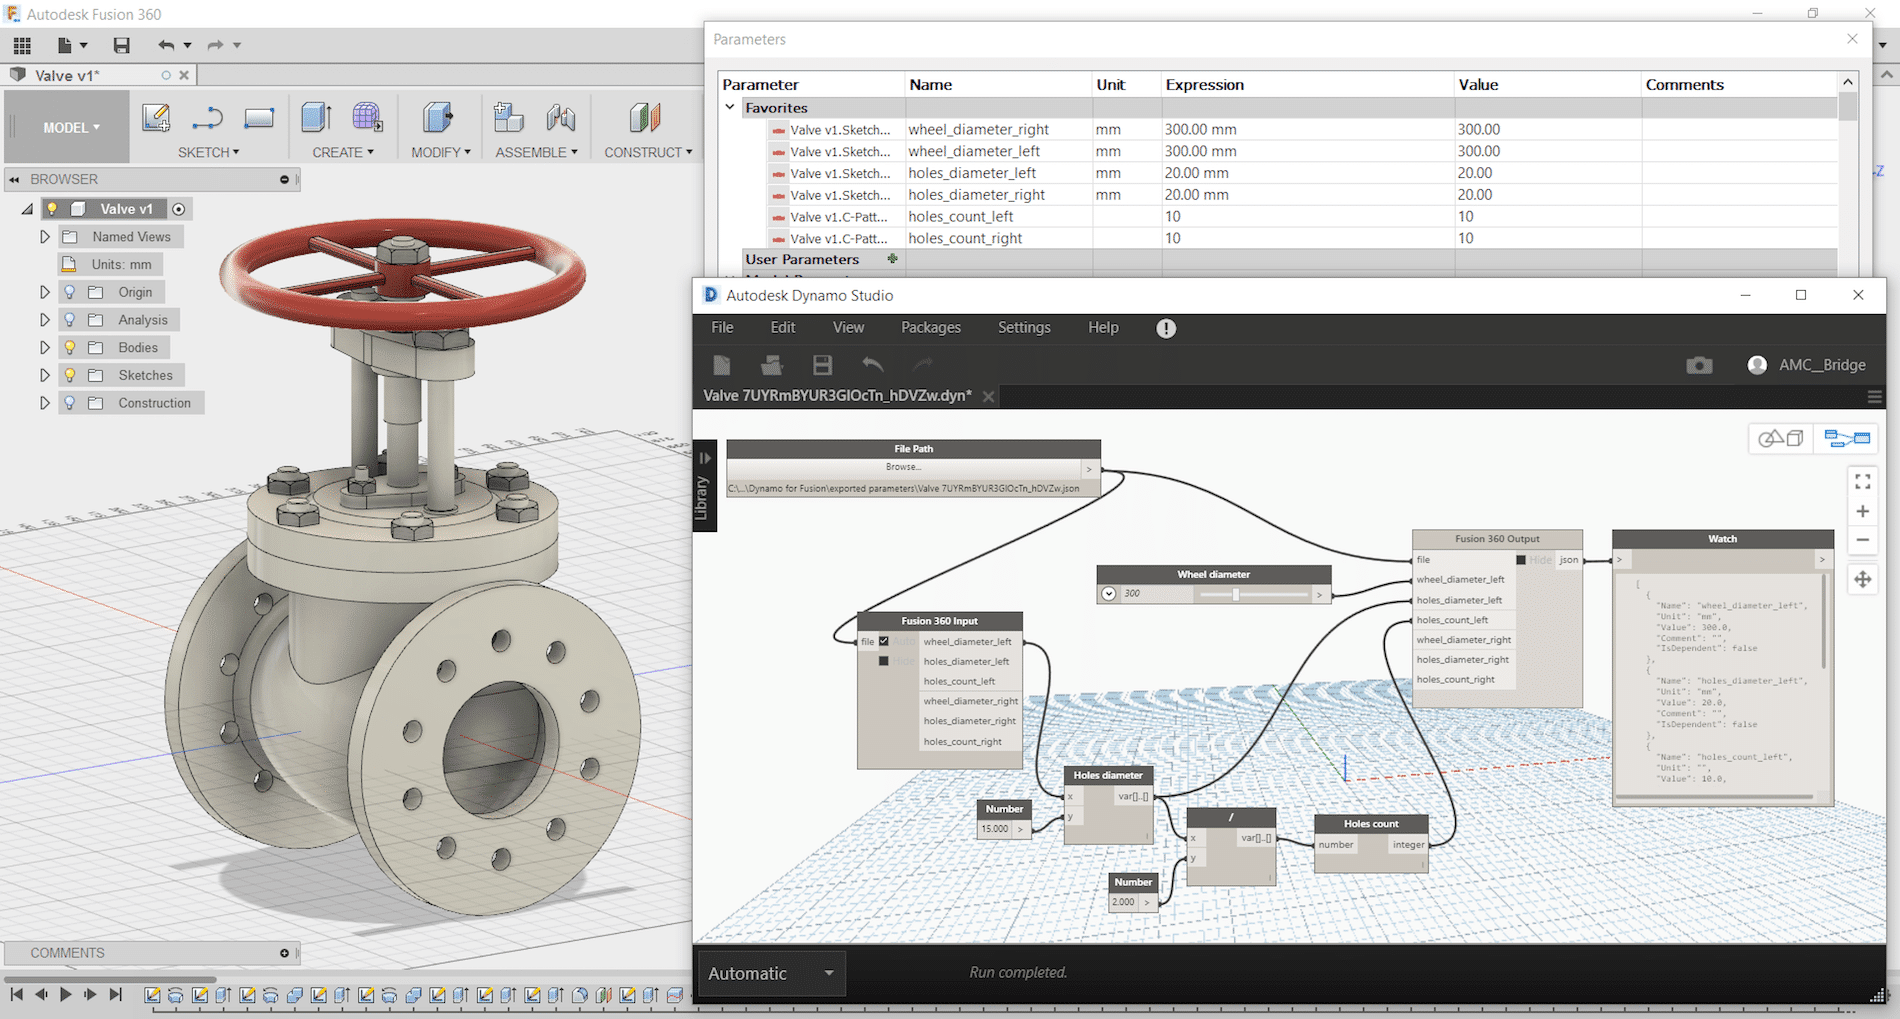Create a new Dynamo file

pyautogui.click(x=722, y=365)
